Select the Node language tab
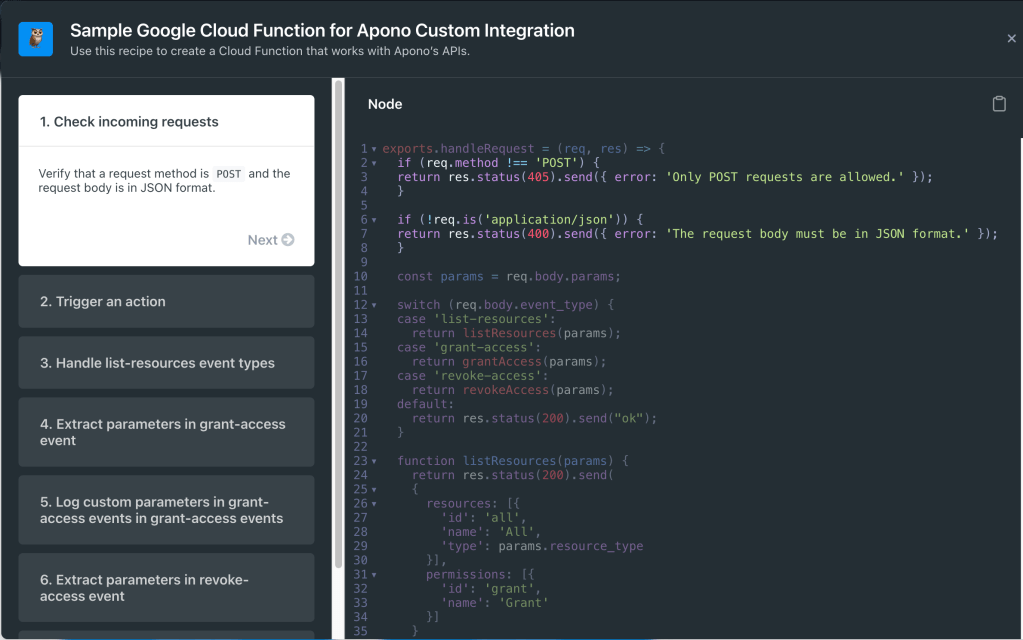The image size is (1023, 640). tap(385, 104)
